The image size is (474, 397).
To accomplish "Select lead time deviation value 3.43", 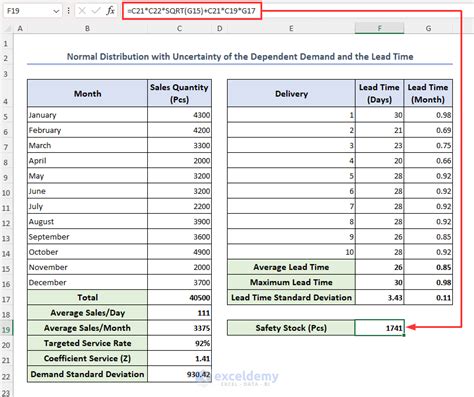I will [379, 297].
